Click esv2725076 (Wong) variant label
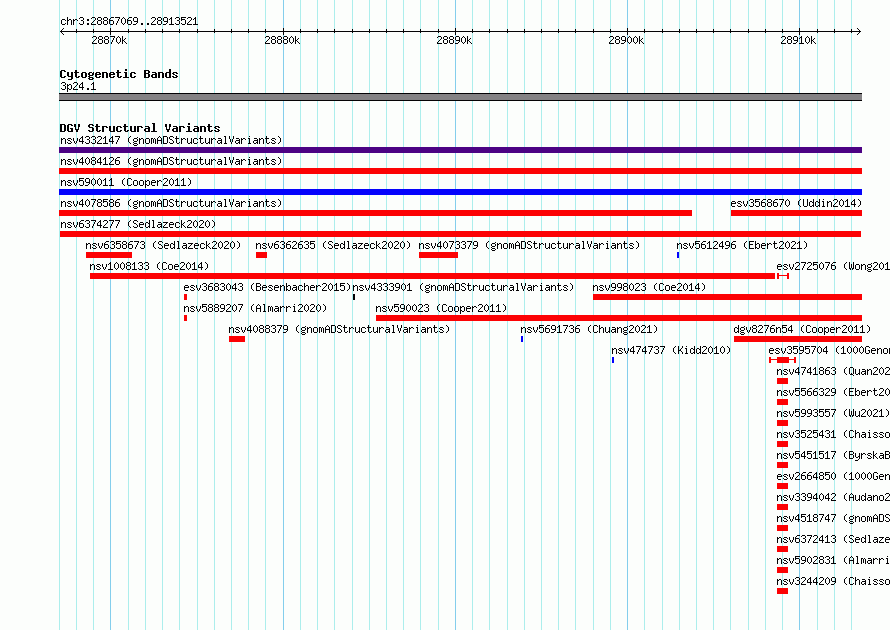Screen dimensions: 890x630 833,266
